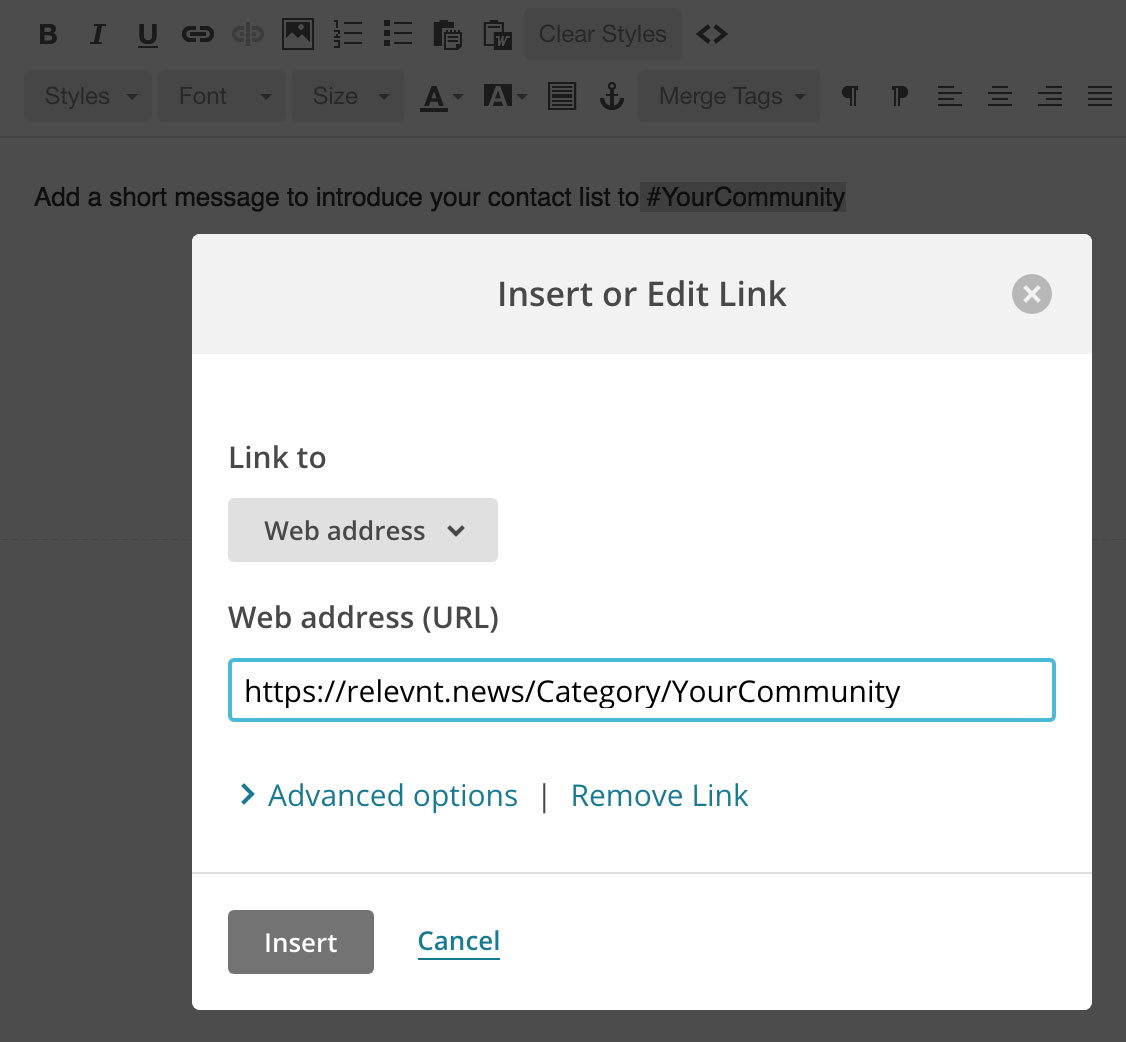Screen dimensions: 1126x1042
Task: Click the paste from Word icon
Action: click(497, 34)
